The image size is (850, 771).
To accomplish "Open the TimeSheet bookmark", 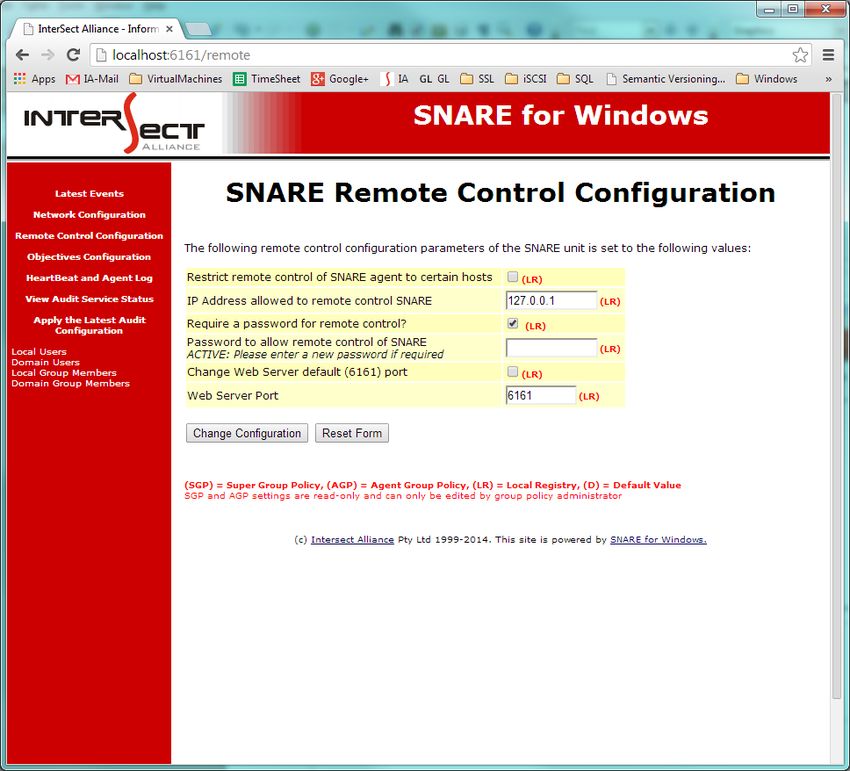I will [267, 79].
